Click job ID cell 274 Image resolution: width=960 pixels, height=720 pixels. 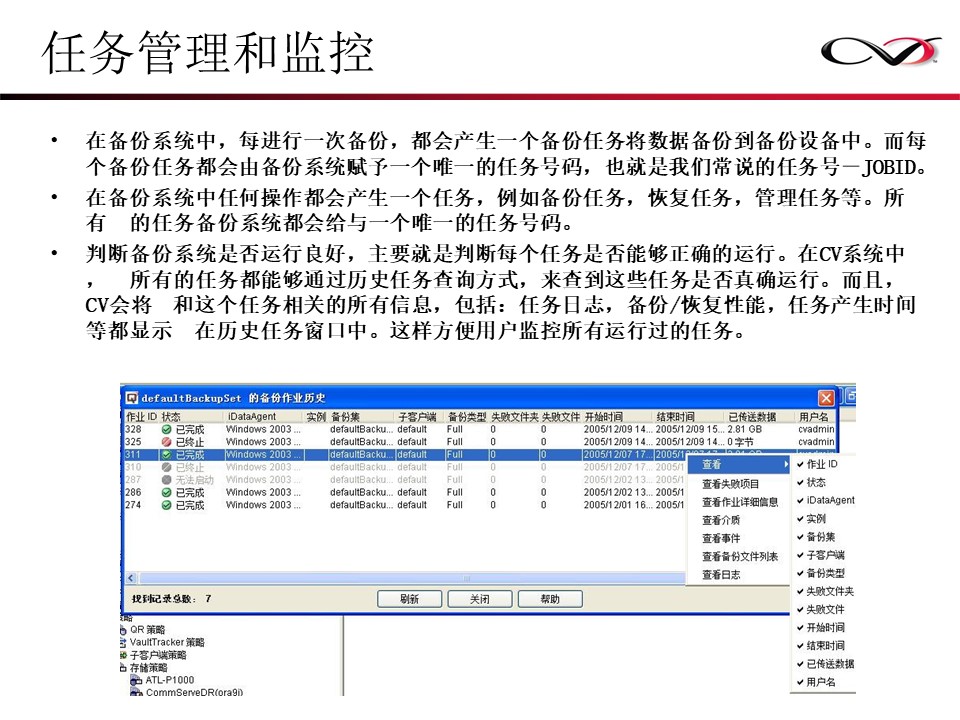tap(133, 505)
